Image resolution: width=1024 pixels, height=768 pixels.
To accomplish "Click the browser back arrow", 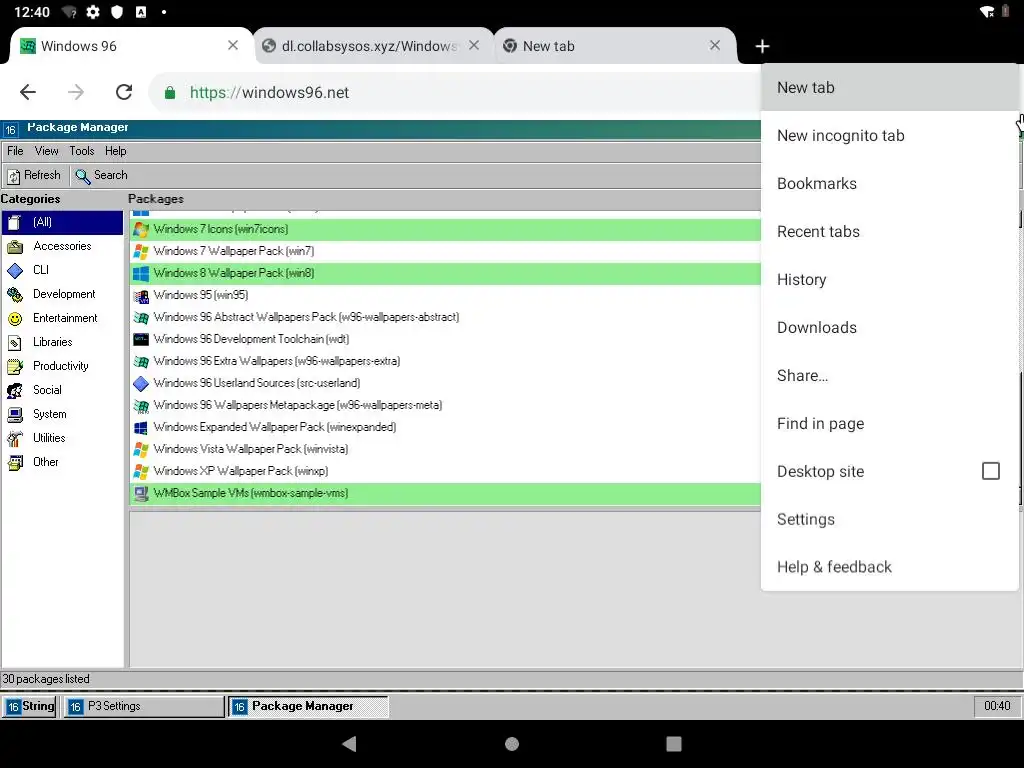I will (27, 92).
